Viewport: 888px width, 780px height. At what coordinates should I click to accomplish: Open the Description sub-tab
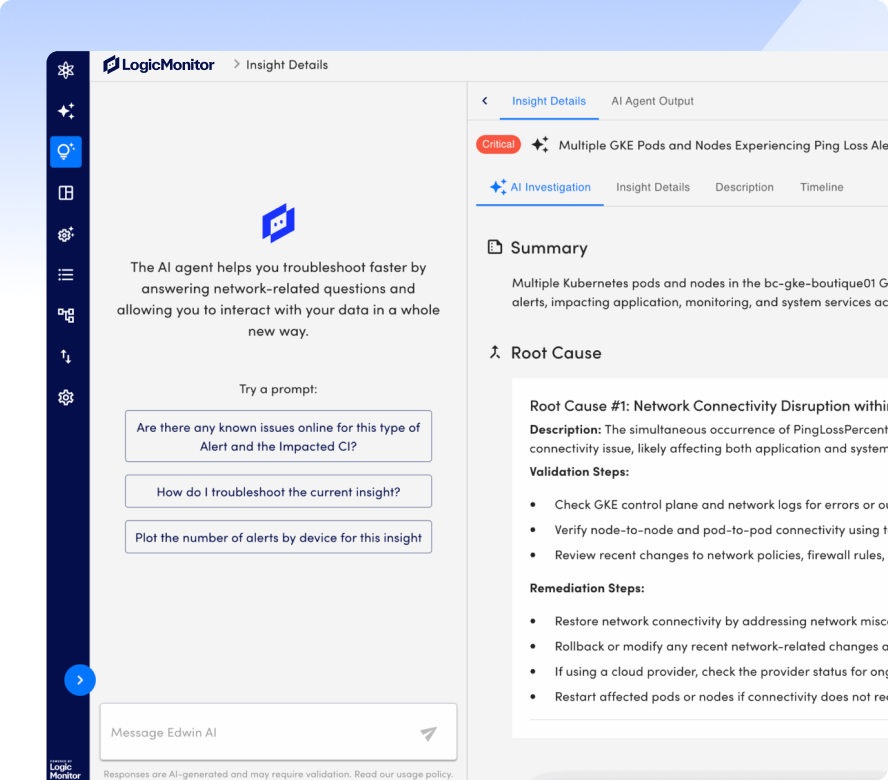[744, 187]
